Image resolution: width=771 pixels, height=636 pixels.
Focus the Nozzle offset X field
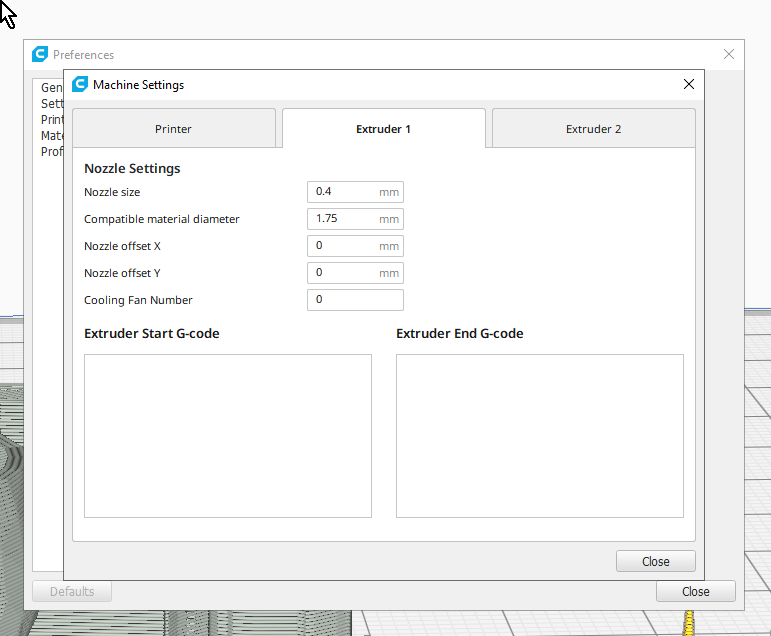(355, 246)
